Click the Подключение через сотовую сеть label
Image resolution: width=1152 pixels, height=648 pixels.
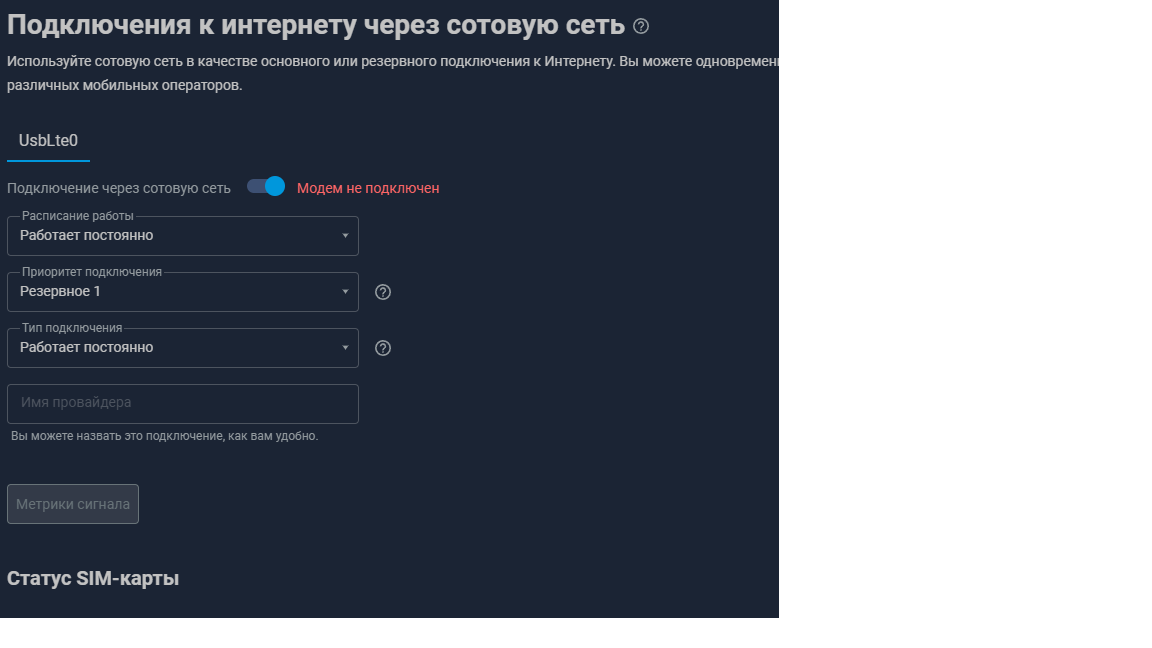tap(119, 189)
